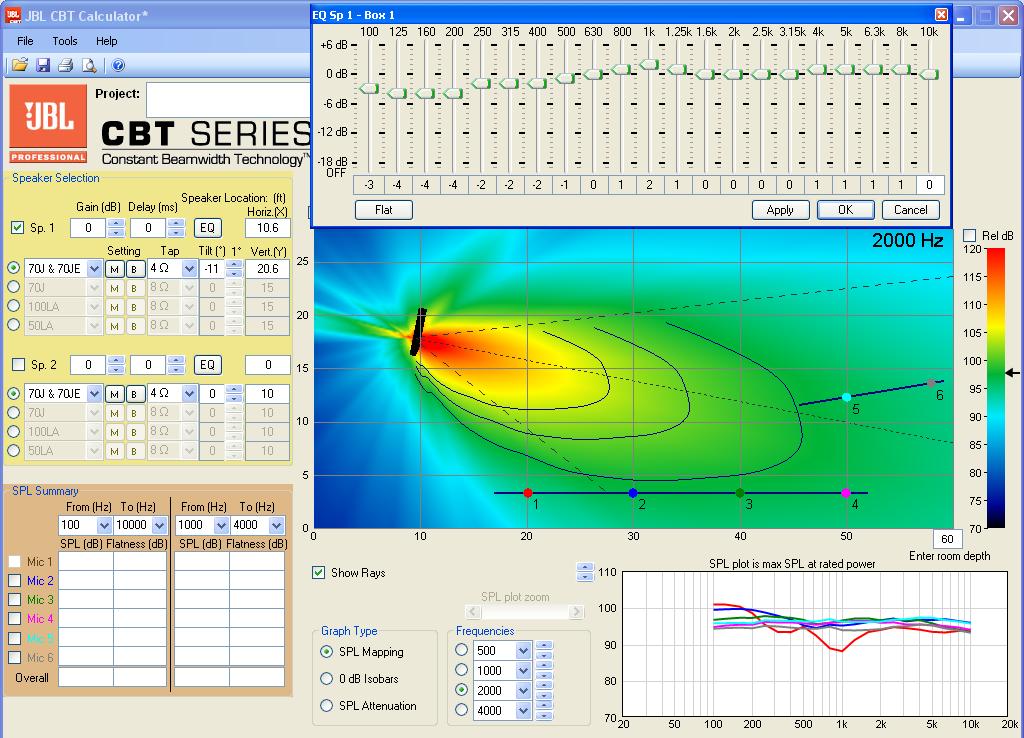
Task: Click the green Mic 3 marker on map
Action: click(x=740, y=493)
